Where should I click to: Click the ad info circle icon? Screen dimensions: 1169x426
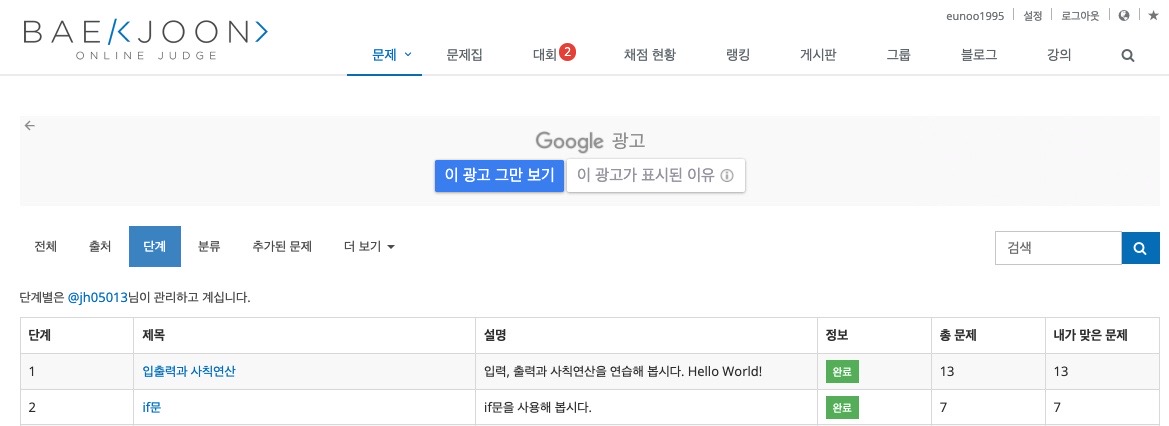pos(728,176)
